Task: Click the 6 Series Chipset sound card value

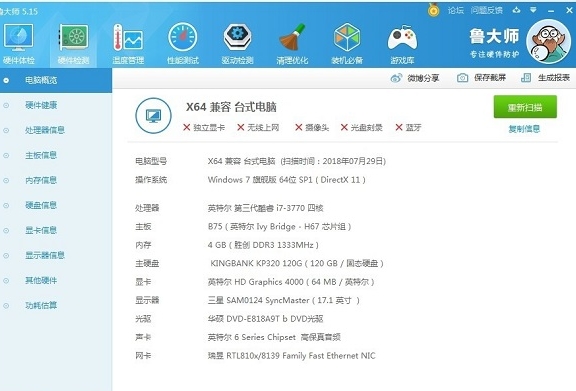Action: [x=274, y=337]
